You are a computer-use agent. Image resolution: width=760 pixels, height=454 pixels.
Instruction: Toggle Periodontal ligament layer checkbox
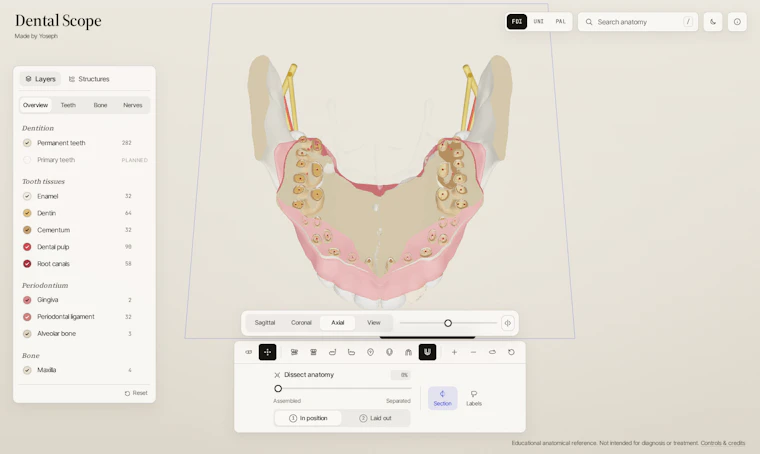(27, 317)
